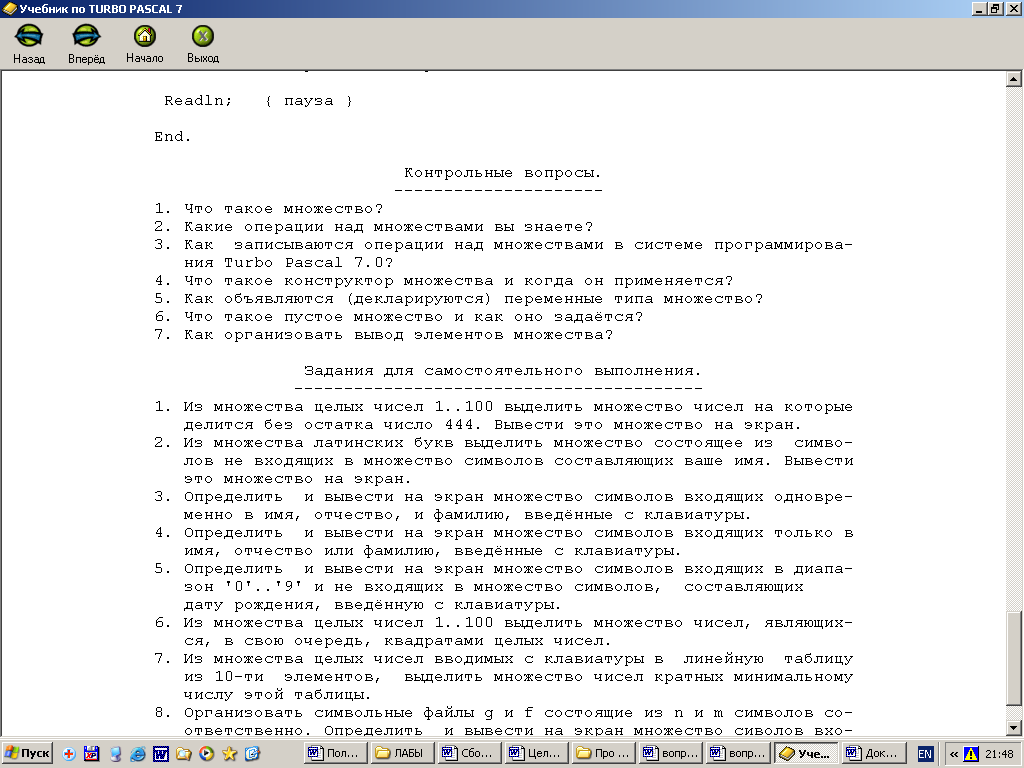The height and width of the screenshot is (768, 1024).
Task: Click 'Какие операции над множествами вы знаете?'
Action: (388, 227)
